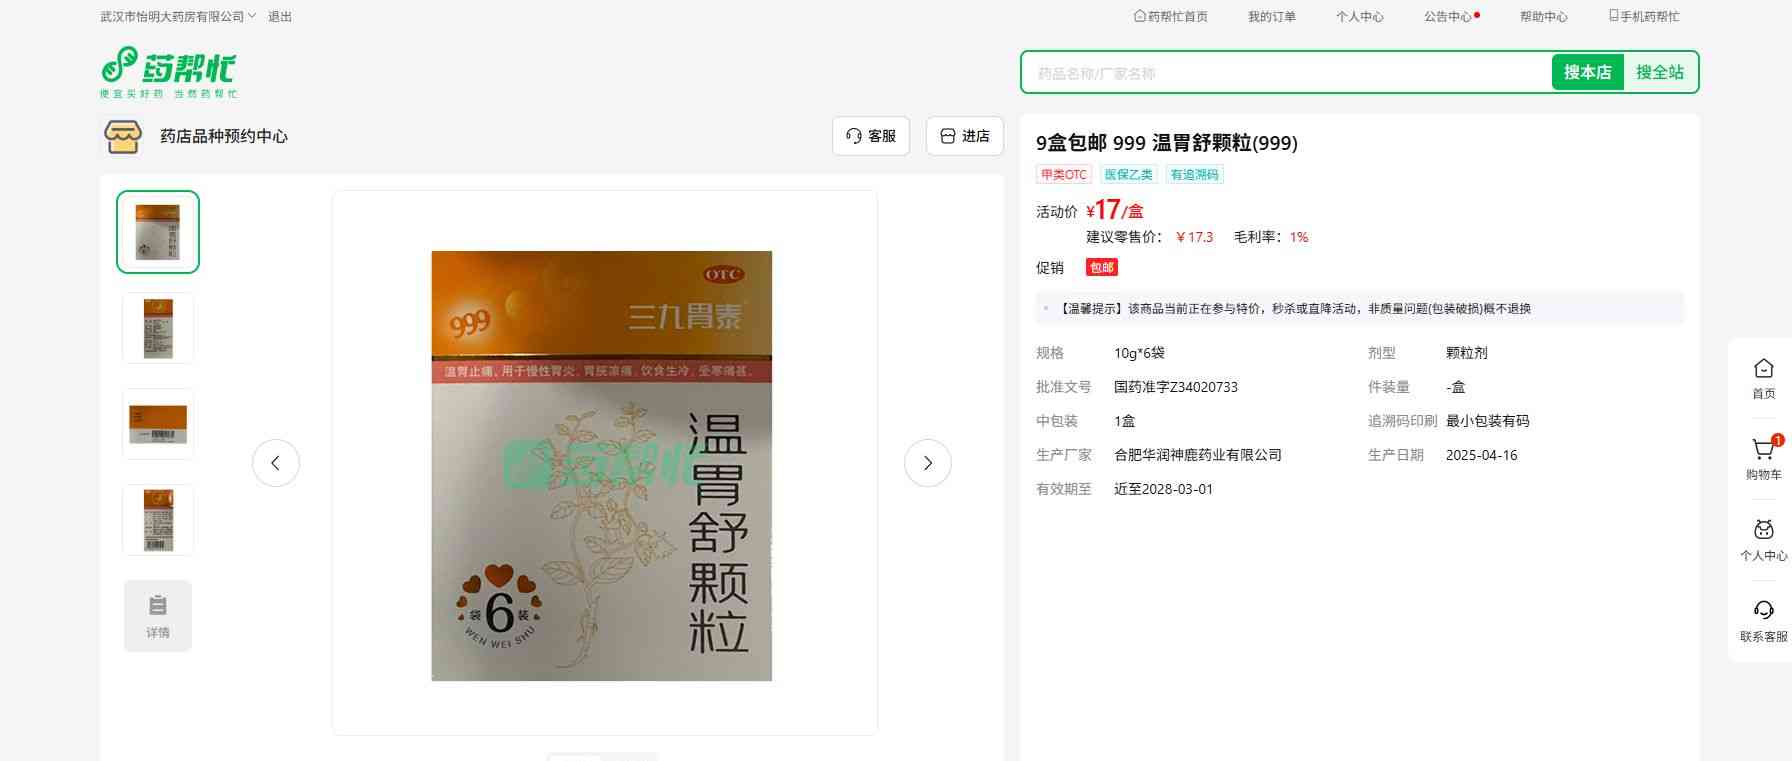Open 公告中心 in the top menu
The image size is (1792, 761).
(x=1448, y=17)
